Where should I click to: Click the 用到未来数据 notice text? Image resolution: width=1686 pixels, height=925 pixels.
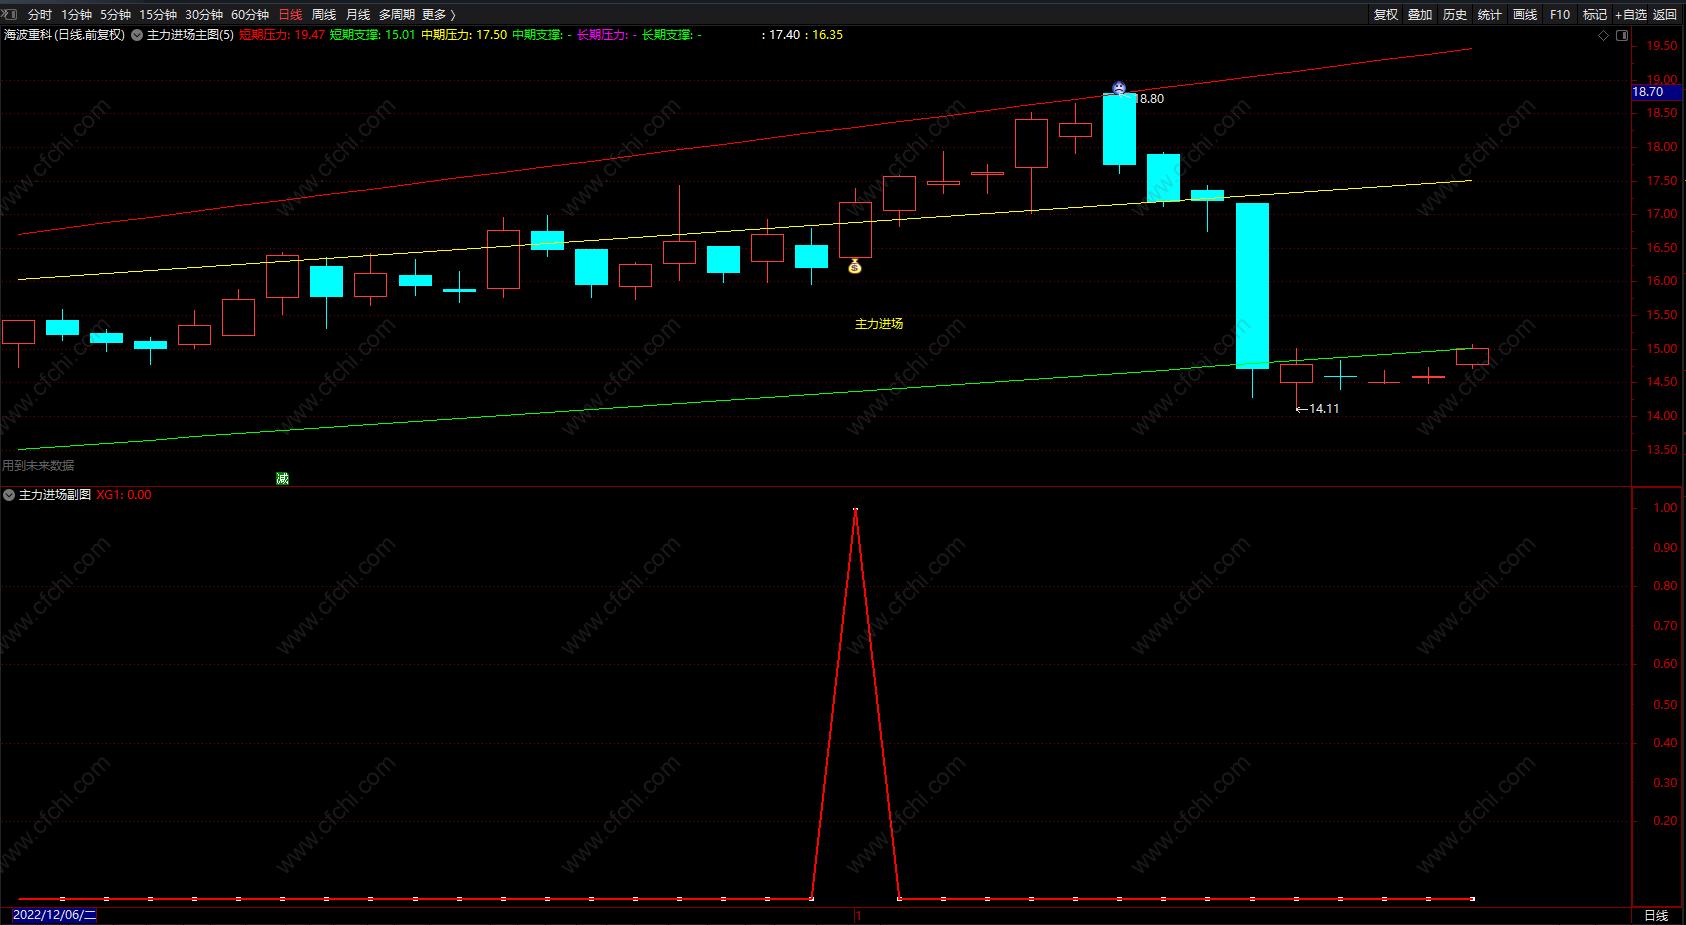click(x=38, y=466)
